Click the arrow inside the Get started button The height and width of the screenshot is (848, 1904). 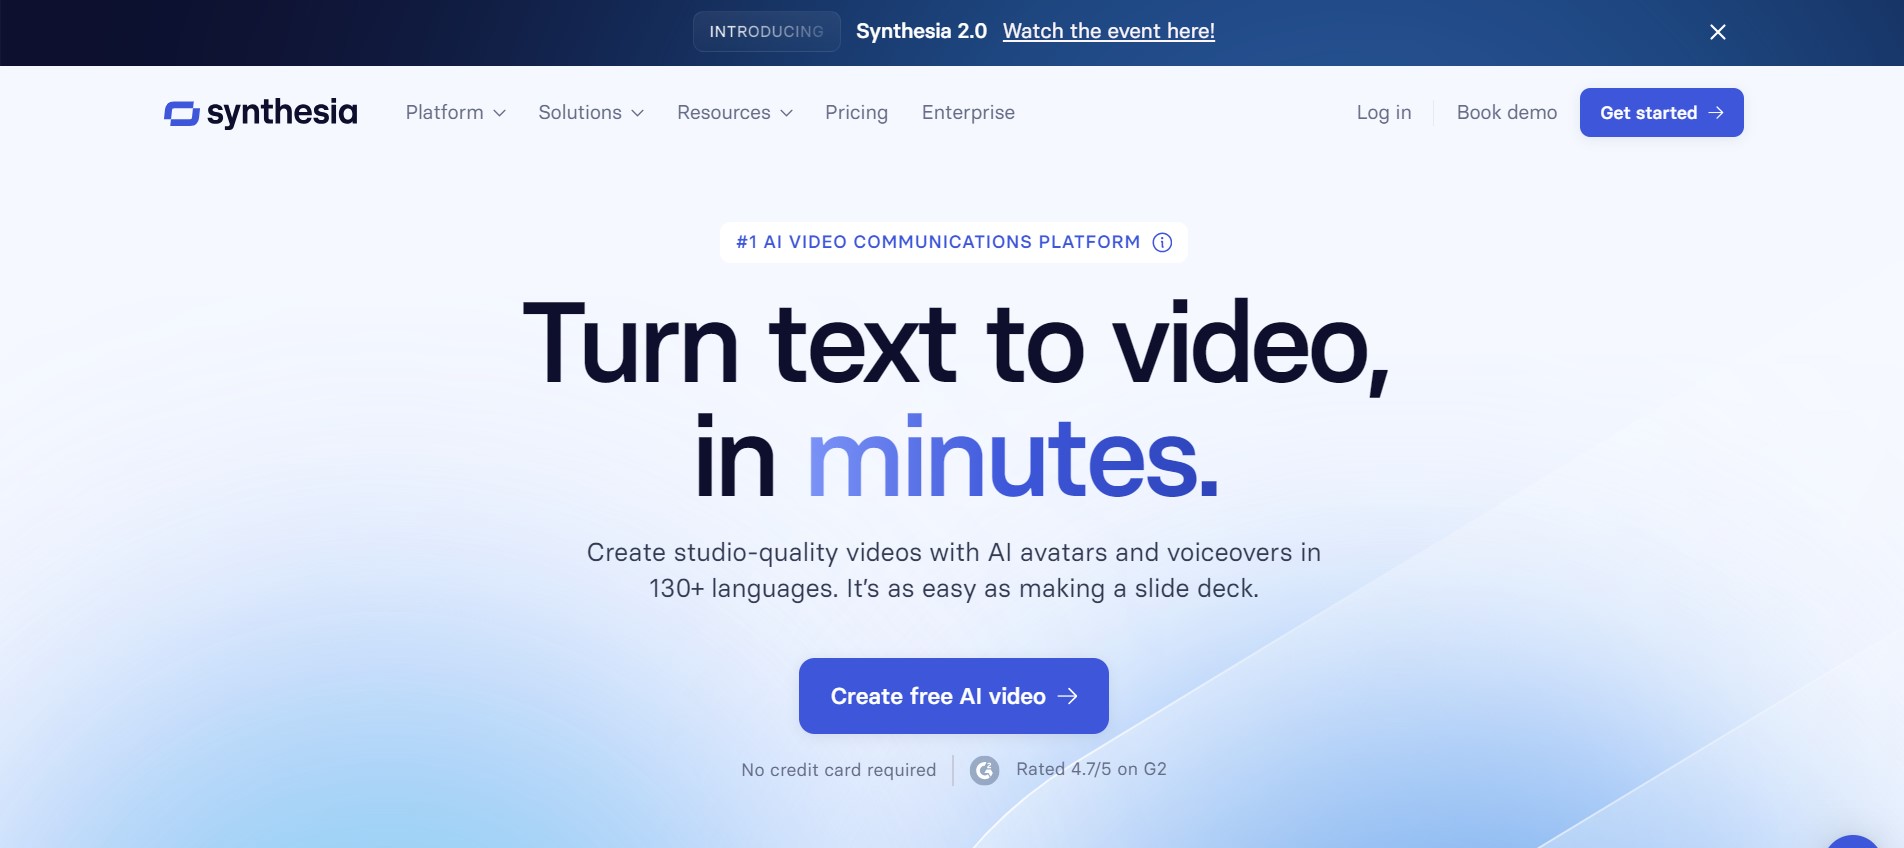click(1716, 113)
